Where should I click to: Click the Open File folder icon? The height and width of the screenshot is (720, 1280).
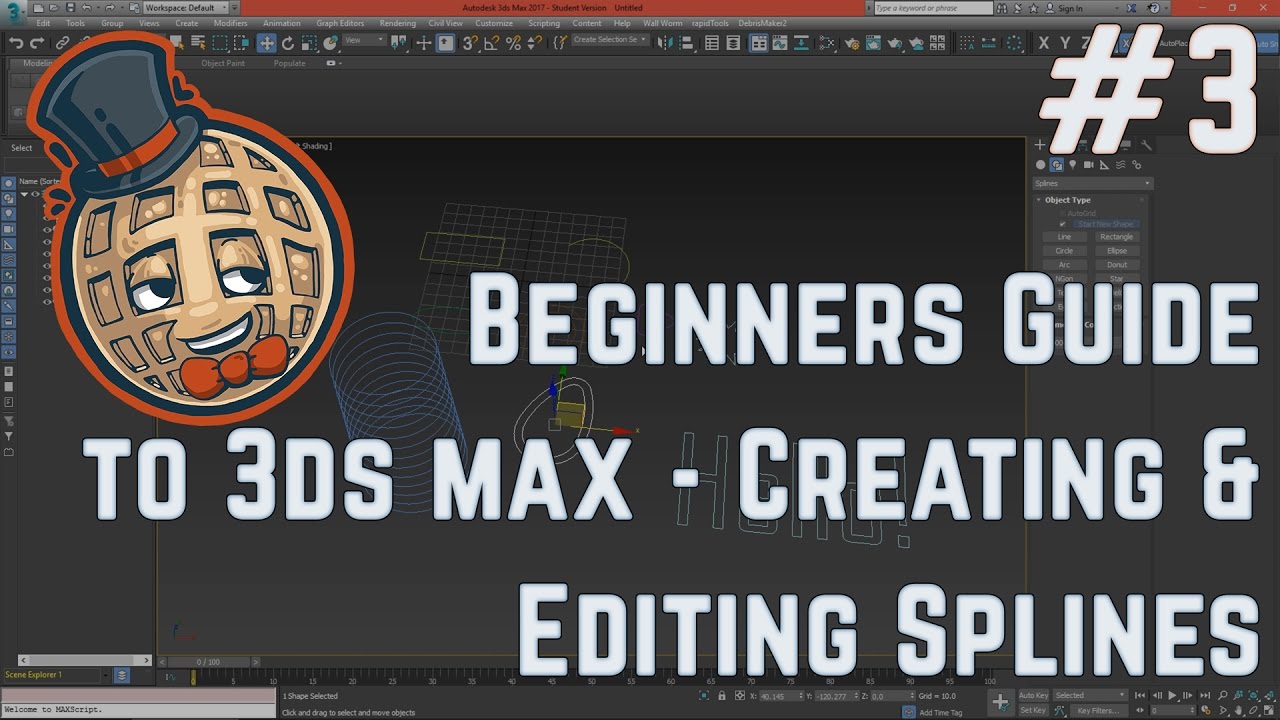53,8
